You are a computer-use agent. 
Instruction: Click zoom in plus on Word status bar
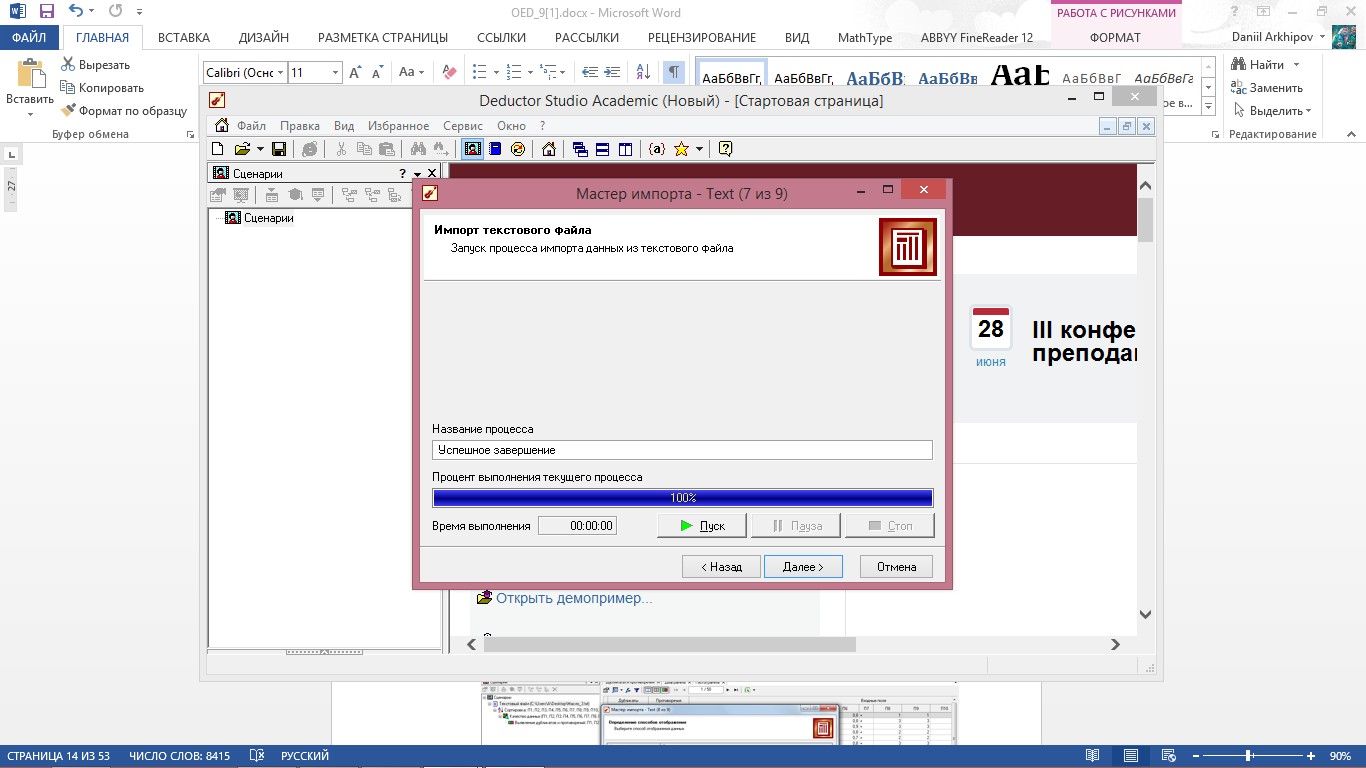(x=1311, y=756)
